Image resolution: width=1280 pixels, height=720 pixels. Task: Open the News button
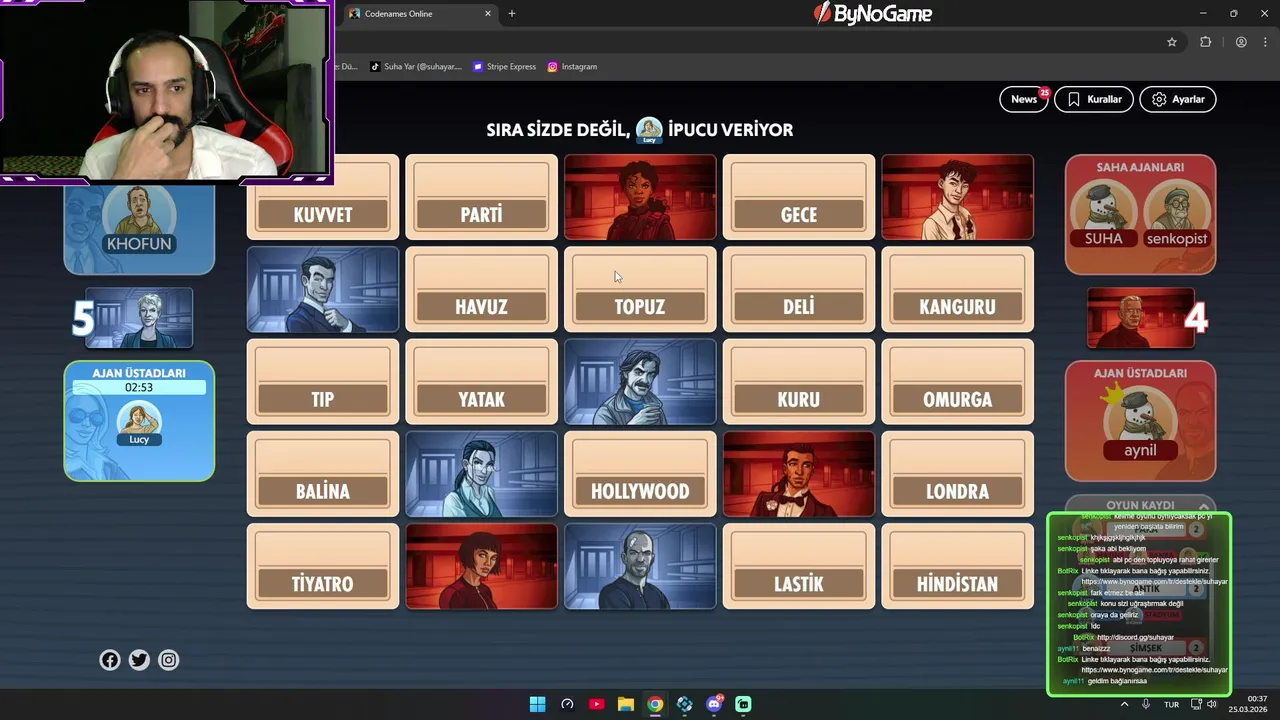point(1024,99)
